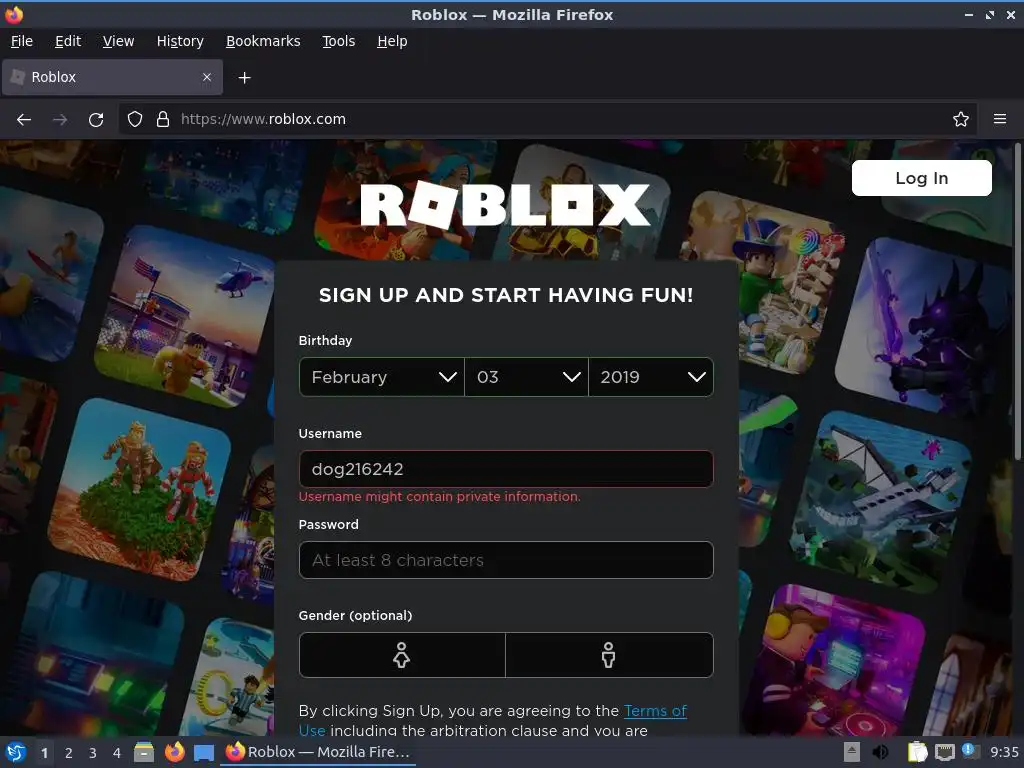Click the removable media eject tray icon
The image size is (1024, 768).
852,752
